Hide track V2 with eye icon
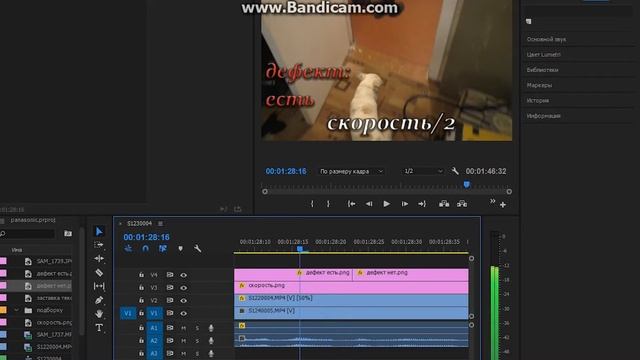The height and width of the screenshot is (360, 640). [x=184, y=300]
